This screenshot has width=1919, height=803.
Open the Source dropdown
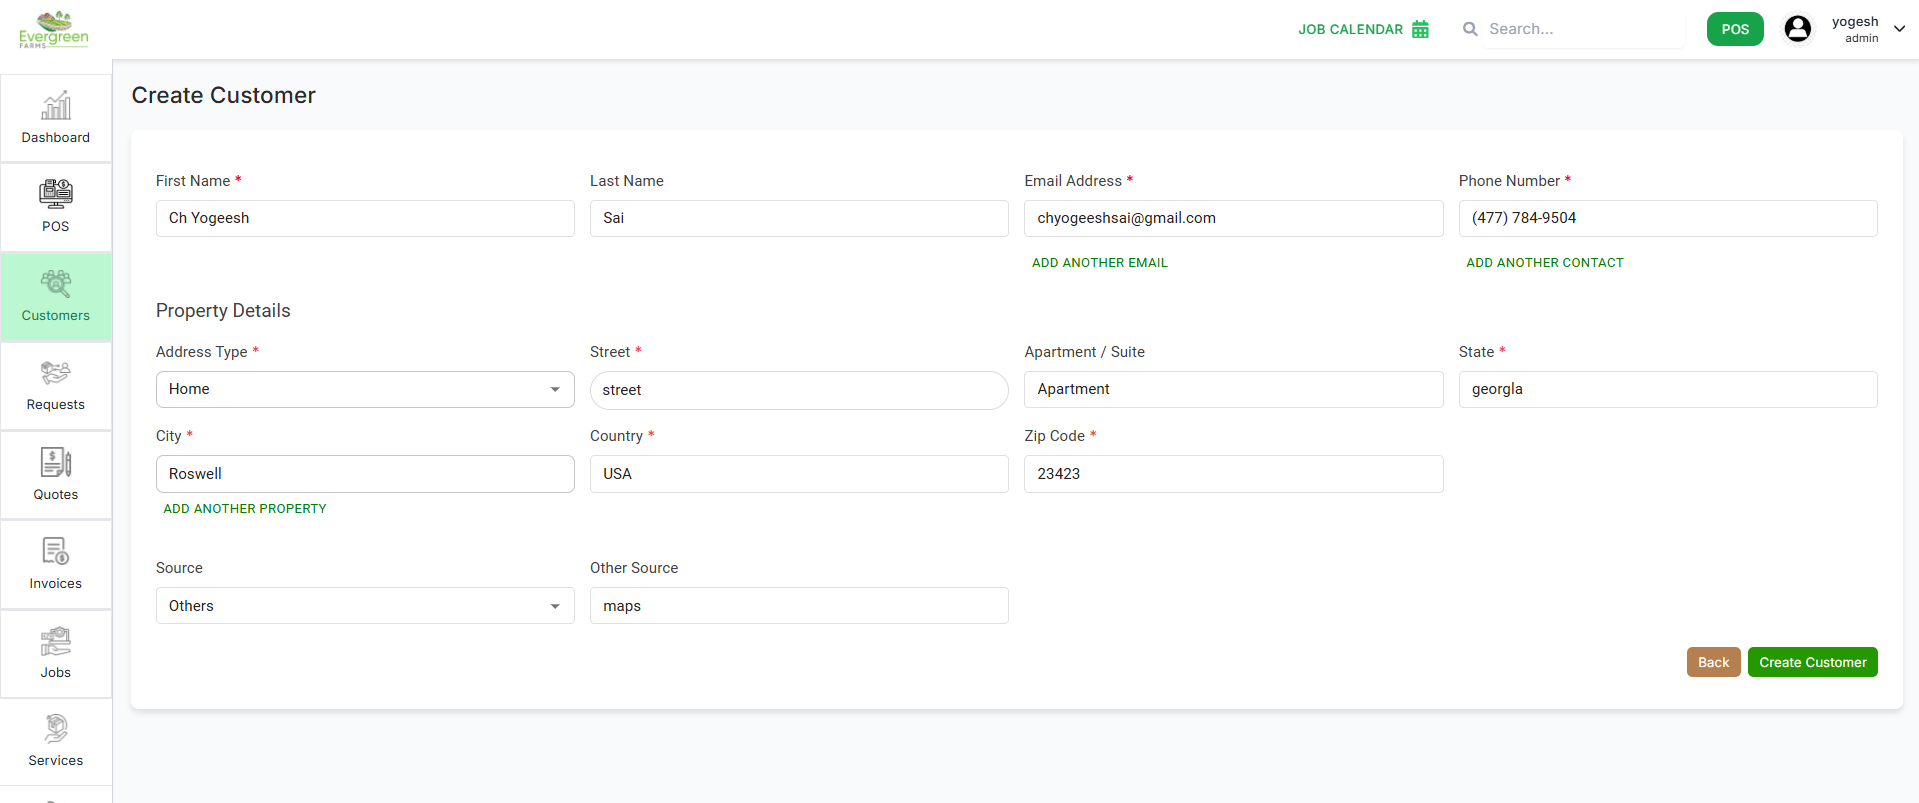(x=365, y=606)
